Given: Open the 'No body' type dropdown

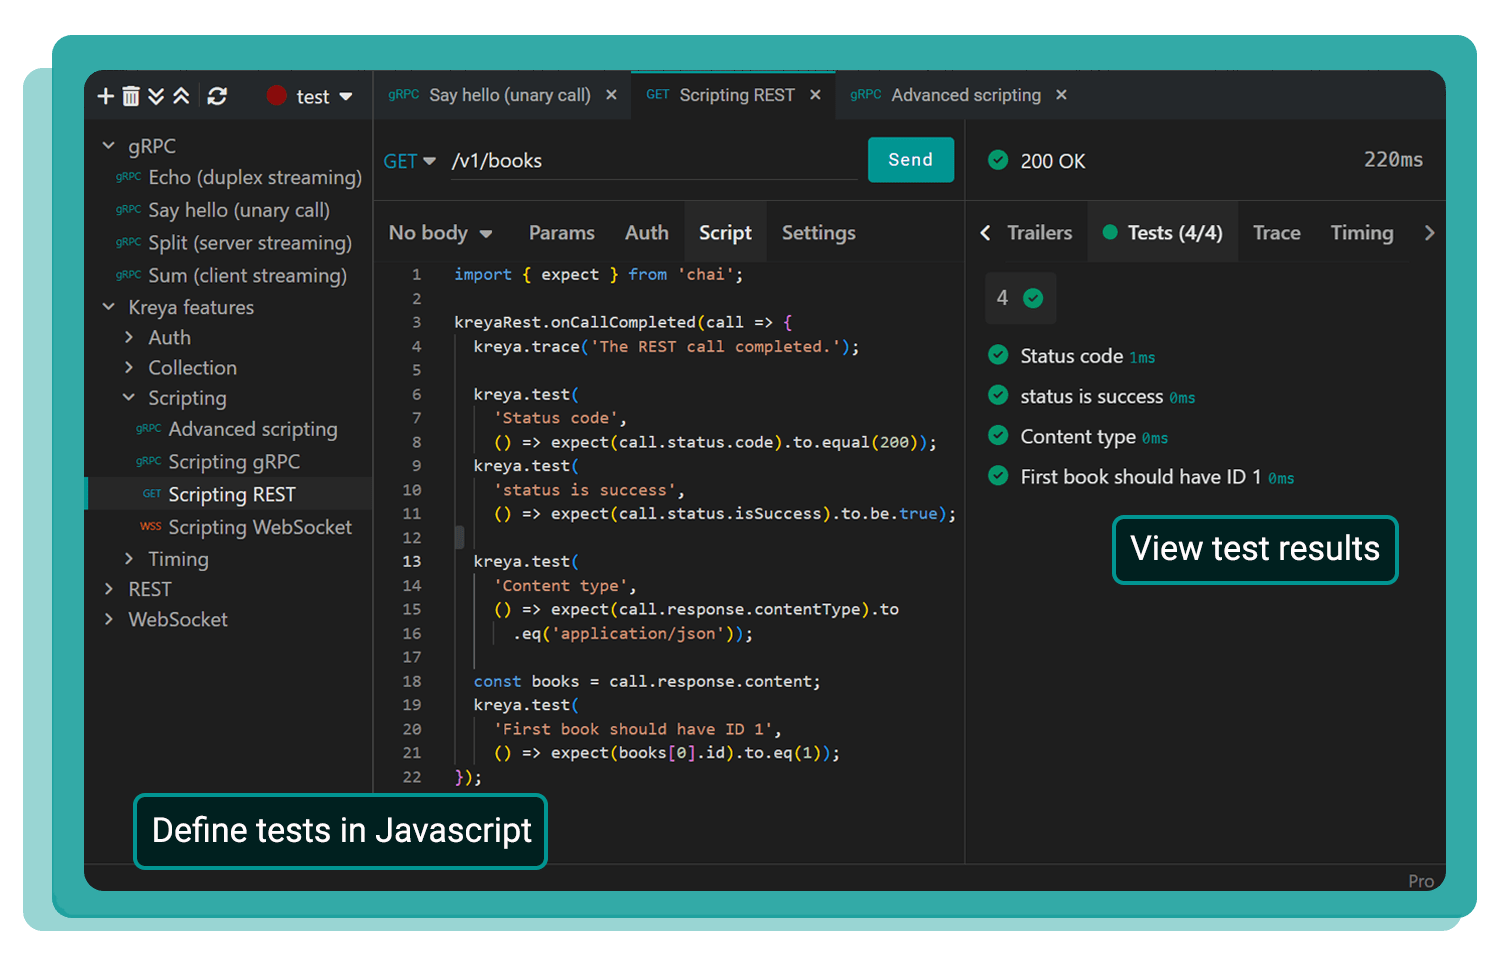Looking at the screenshot, I should pos(440,233).
